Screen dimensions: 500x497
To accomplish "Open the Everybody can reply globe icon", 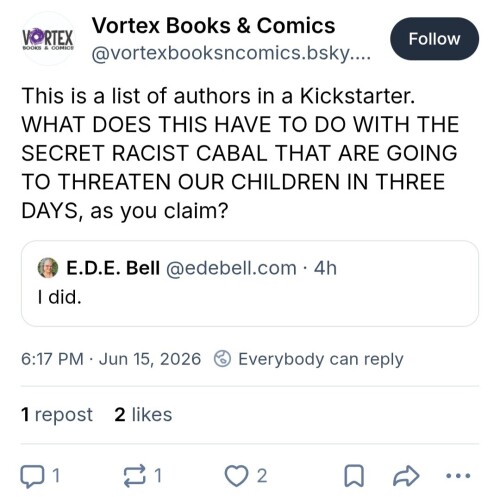I will click(x=222, y=359).
